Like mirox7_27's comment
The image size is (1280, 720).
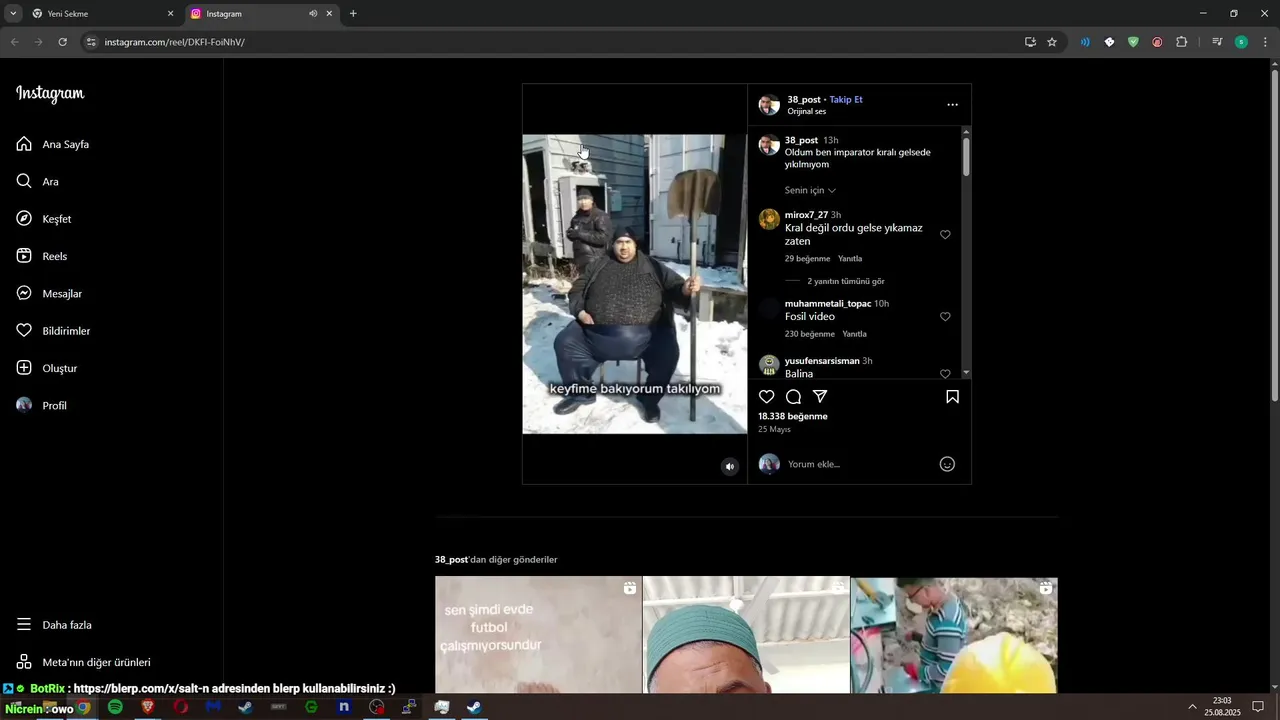[x=945, y=234]
